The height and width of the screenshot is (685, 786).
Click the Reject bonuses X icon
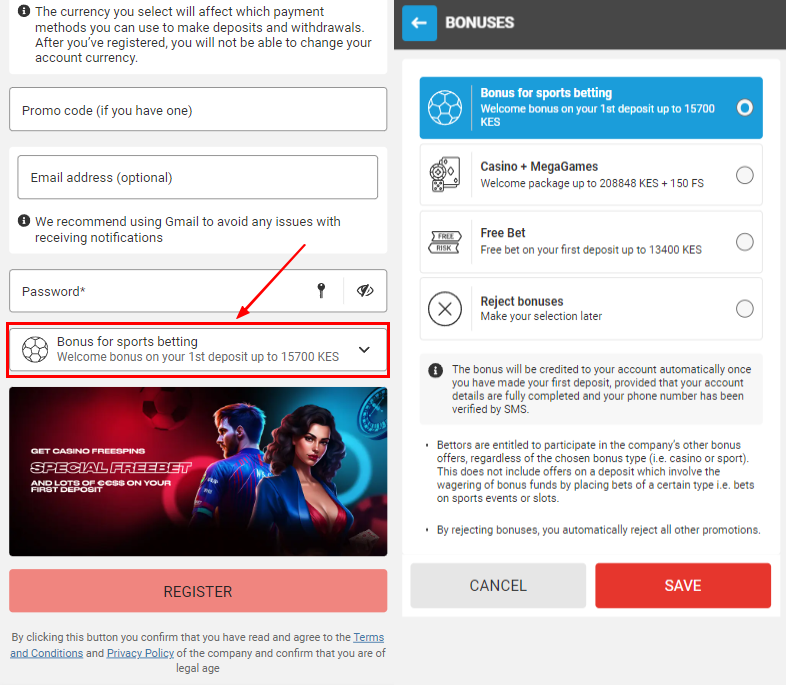[444, 308]
